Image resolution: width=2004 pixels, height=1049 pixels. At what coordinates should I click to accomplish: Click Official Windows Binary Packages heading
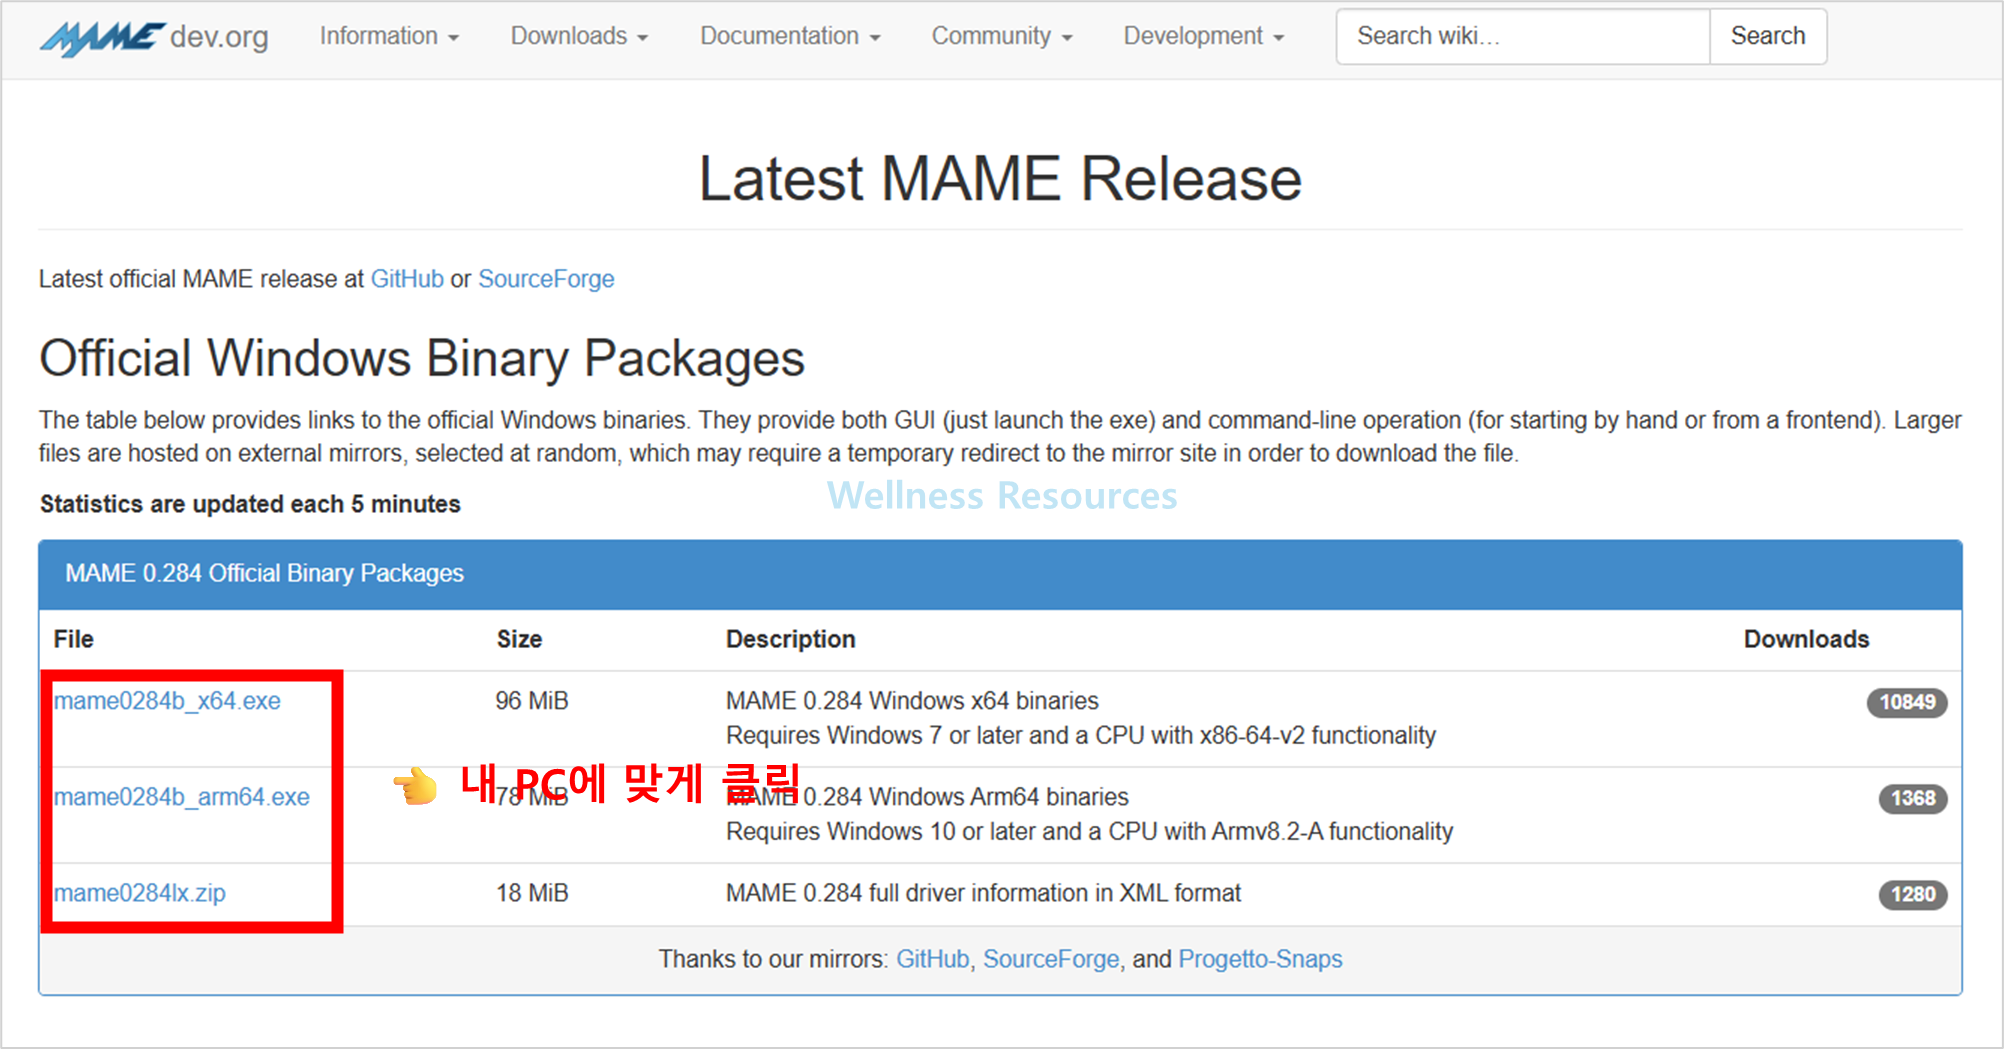click(x=422, y=358)
